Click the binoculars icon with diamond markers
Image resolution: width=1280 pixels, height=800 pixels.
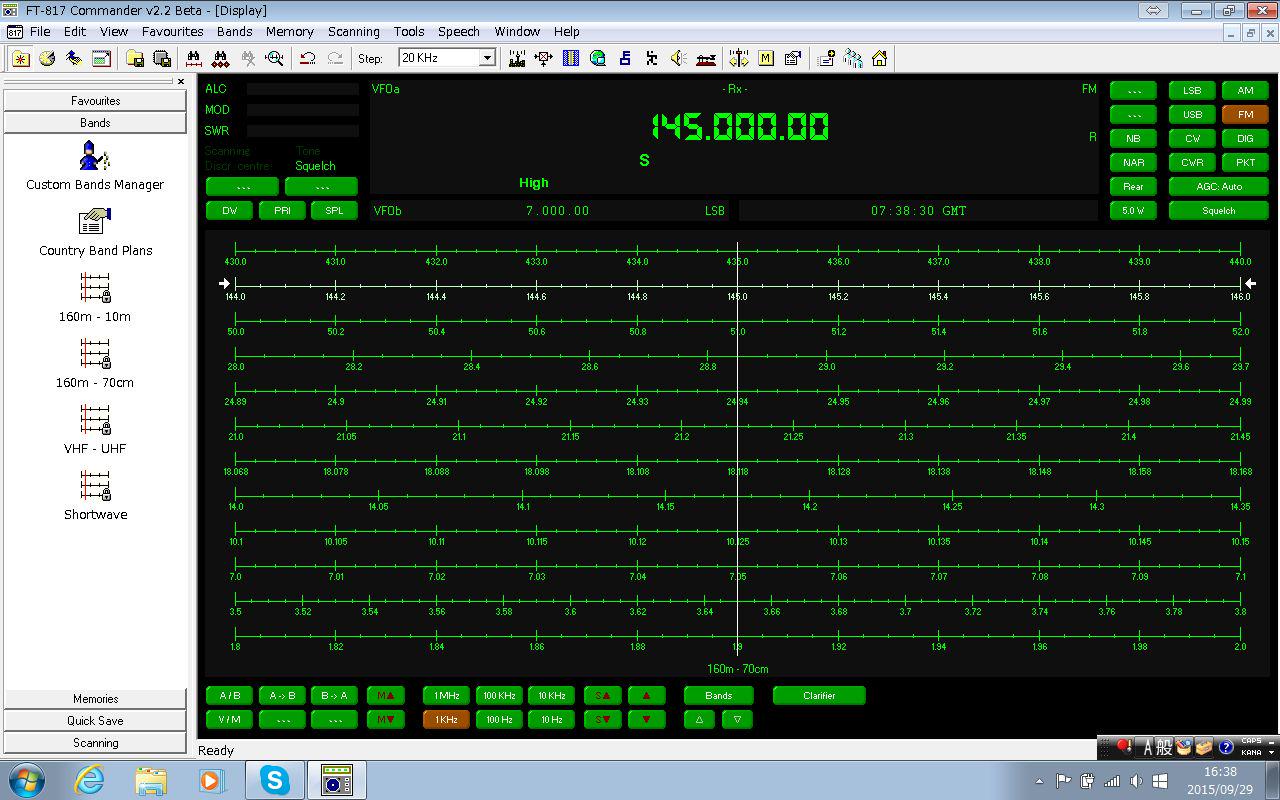point(221,59)
